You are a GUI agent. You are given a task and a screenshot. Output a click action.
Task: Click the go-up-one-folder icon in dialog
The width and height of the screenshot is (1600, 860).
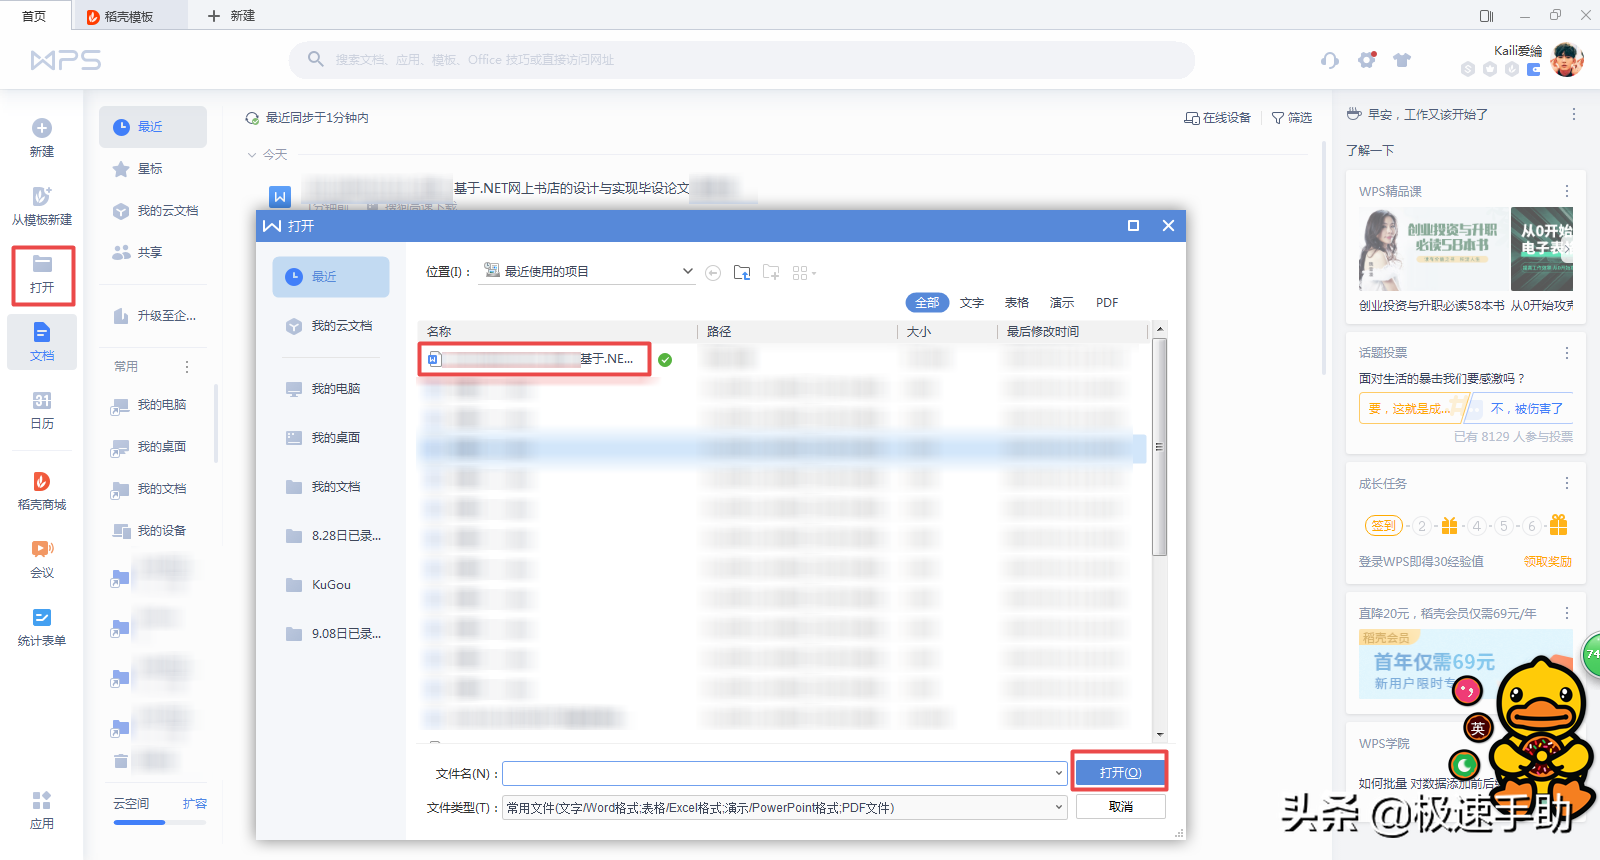[x=742, y=272]
